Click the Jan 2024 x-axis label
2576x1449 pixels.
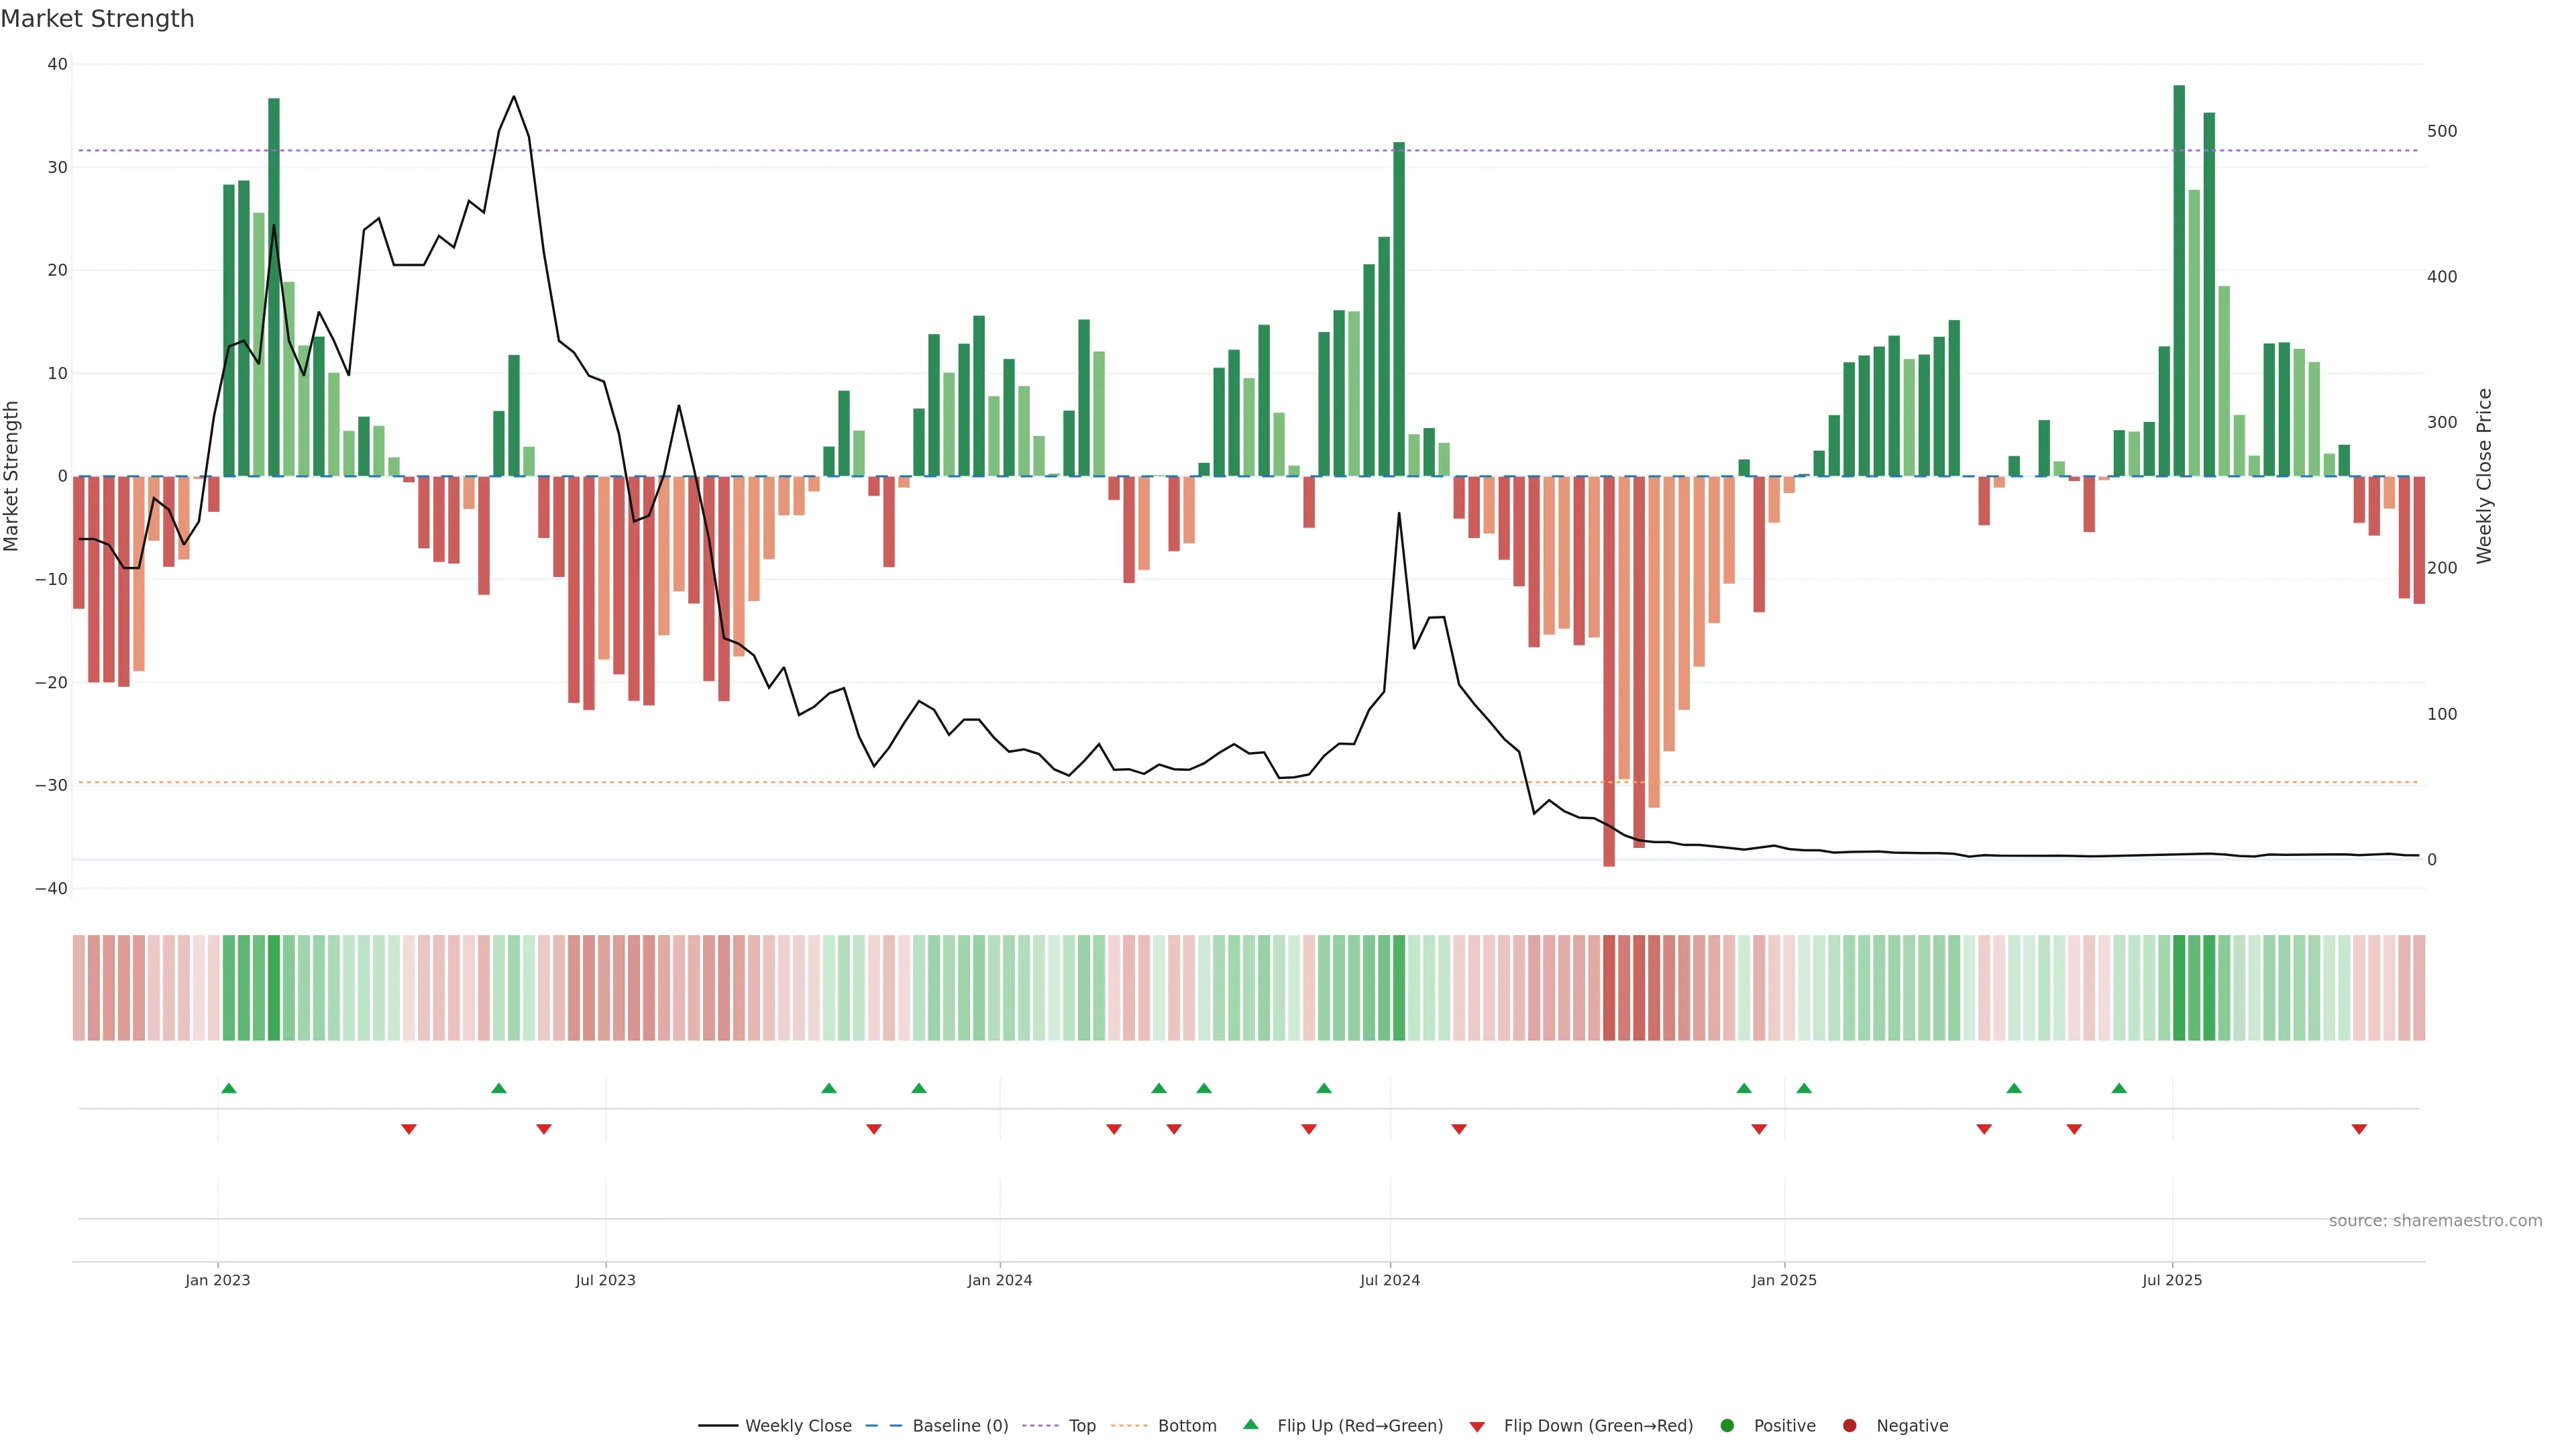pos(1000,1280)
